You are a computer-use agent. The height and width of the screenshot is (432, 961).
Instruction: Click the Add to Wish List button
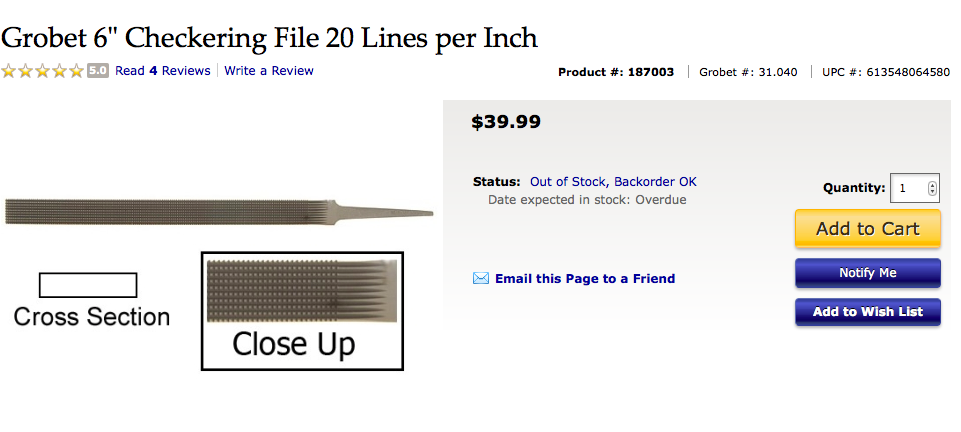tap(867, 312)
